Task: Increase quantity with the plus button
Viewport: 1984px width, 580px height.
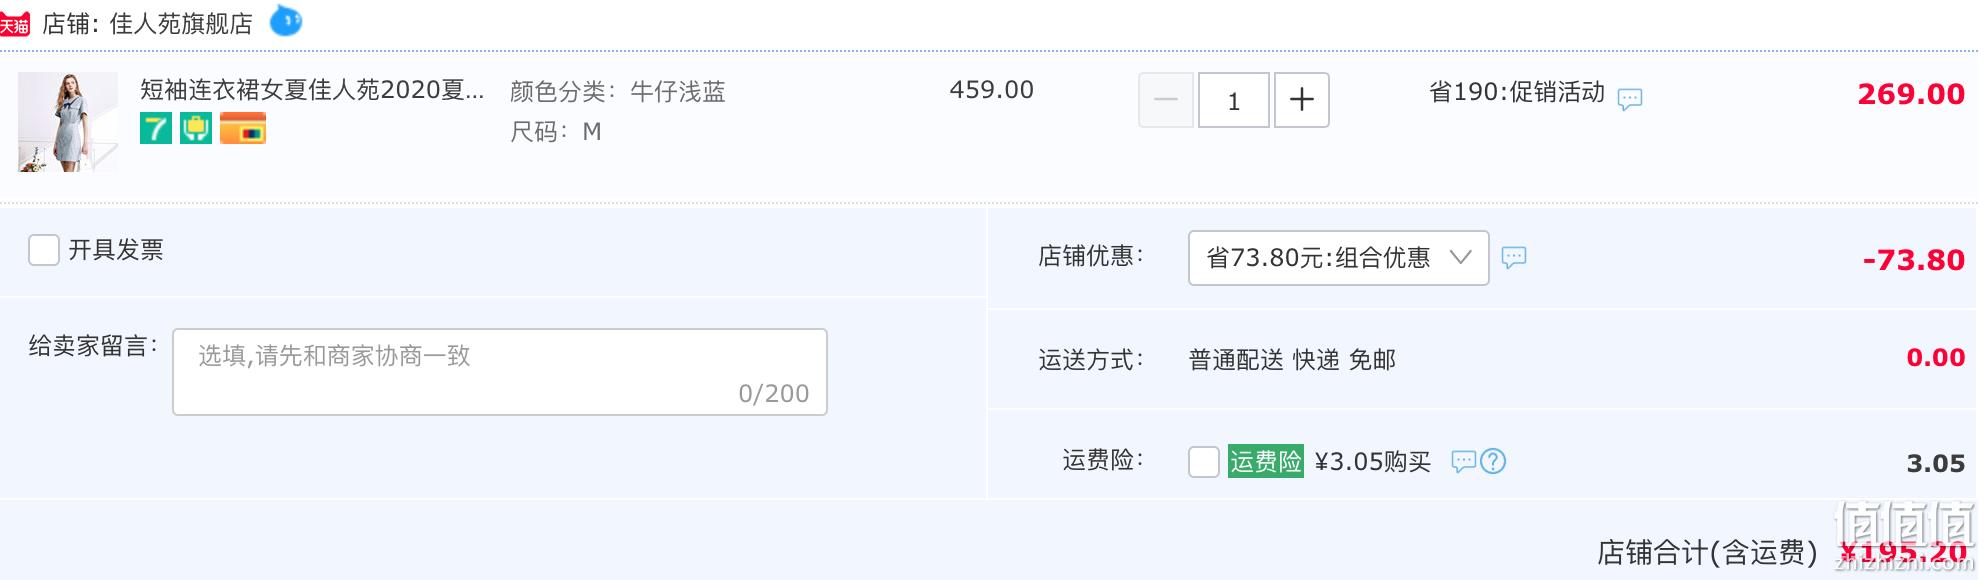Action: (1301, 100)
